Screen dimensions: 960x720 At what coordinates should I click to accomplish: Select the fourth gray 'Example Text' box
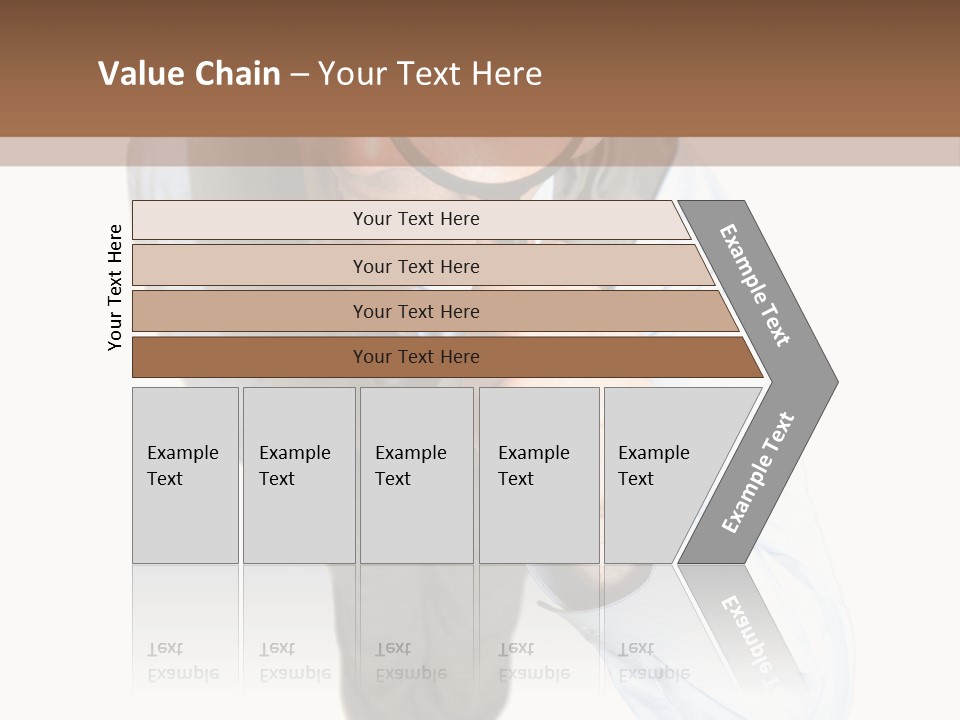538,475
